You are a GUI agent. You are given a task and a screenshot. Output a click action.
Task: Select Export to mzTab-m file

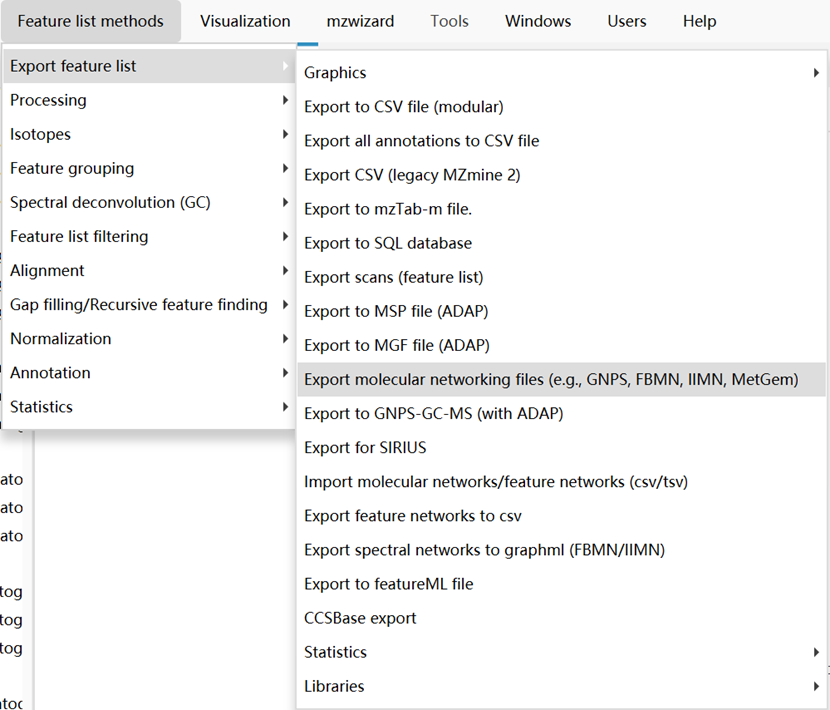388,209
